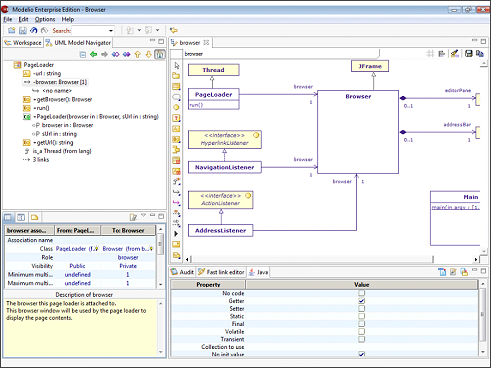Open dropdown arrow next to first grayed toolbar icon
This screenshot has height=368, width=491.
(139, 30)
